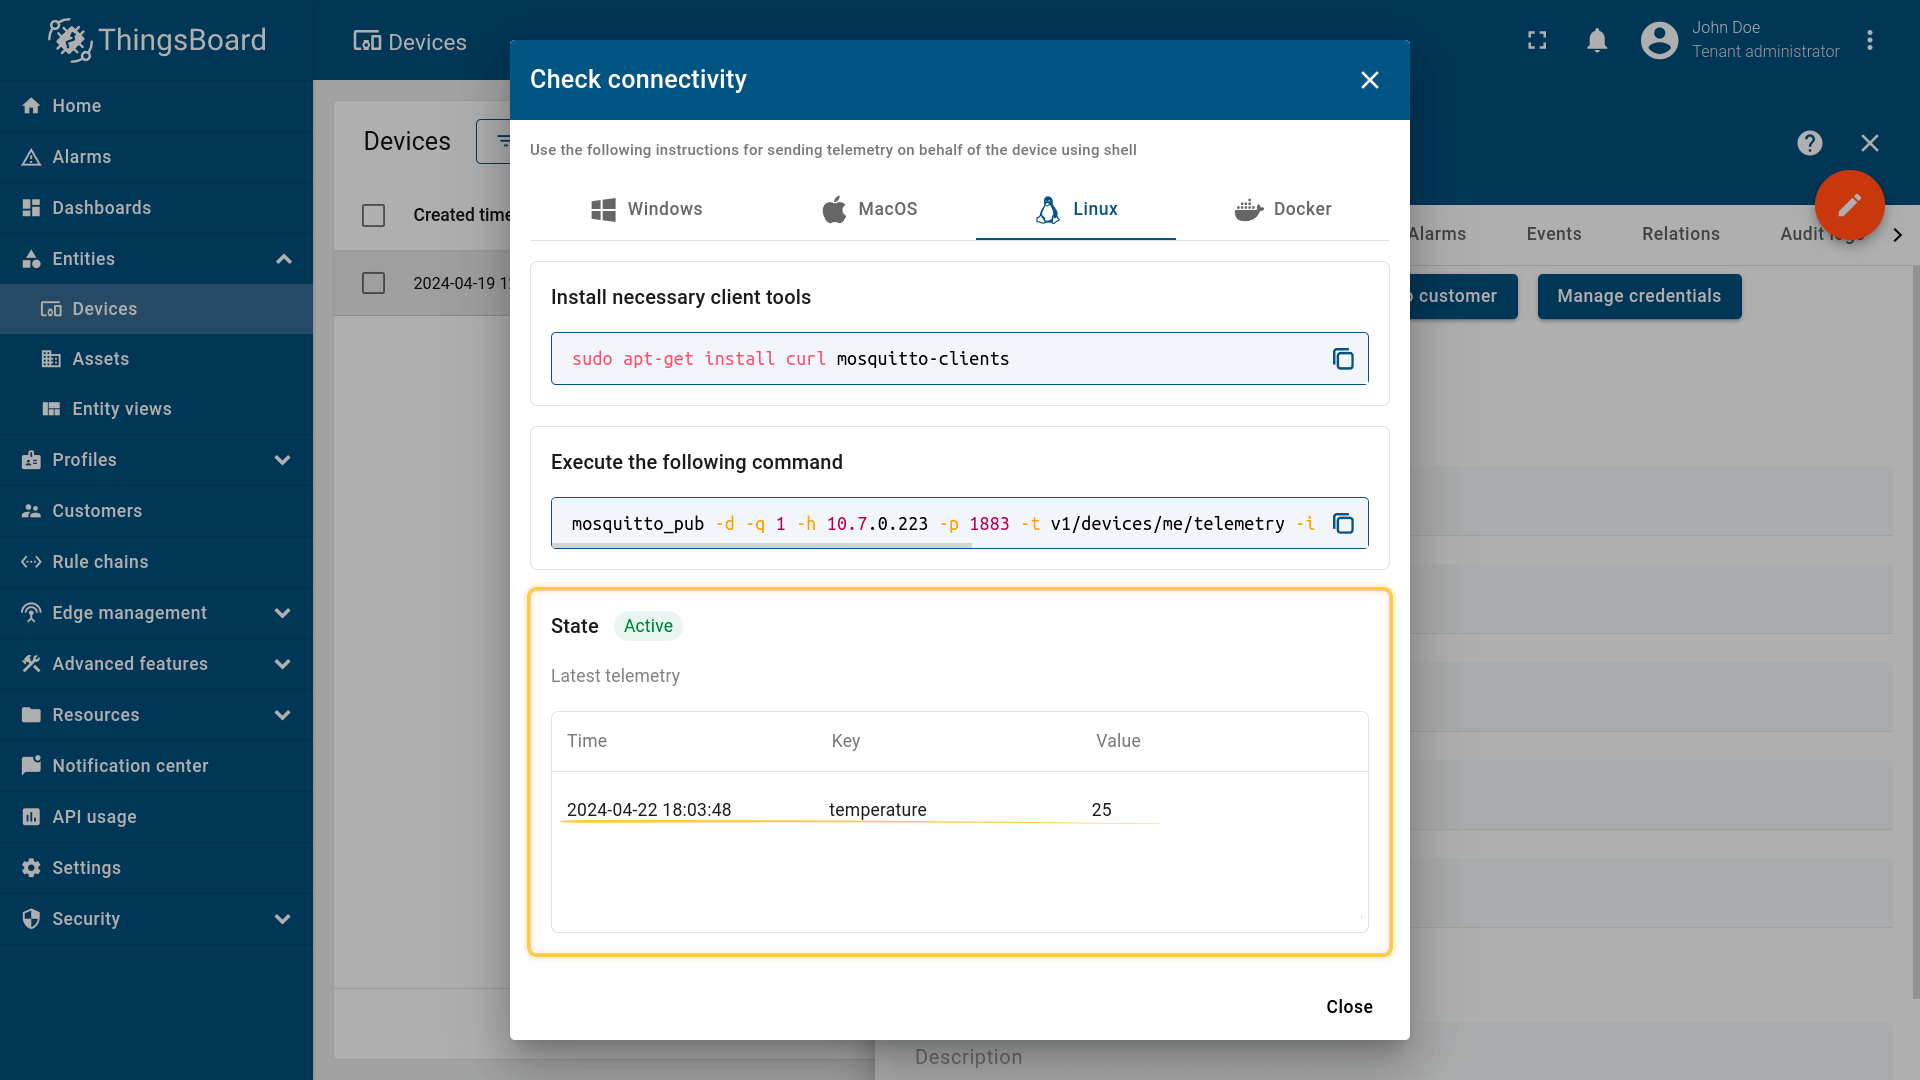Close the Check connectivity dialog via X

click(x=1369, y=80)
